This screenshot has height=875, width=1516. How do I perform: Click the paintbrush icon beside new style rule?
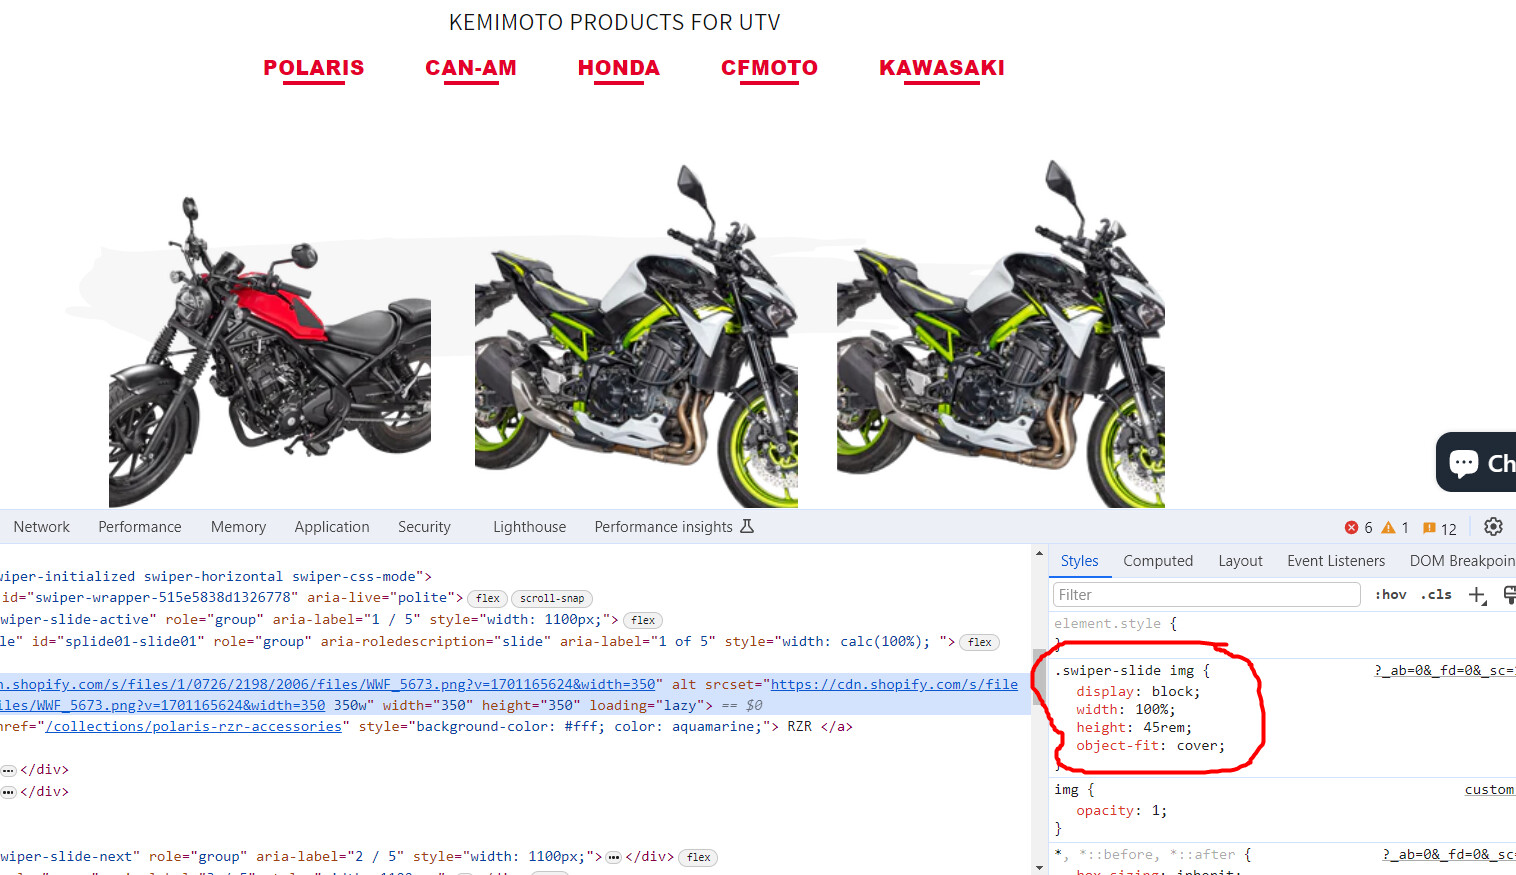(1509, 595)
